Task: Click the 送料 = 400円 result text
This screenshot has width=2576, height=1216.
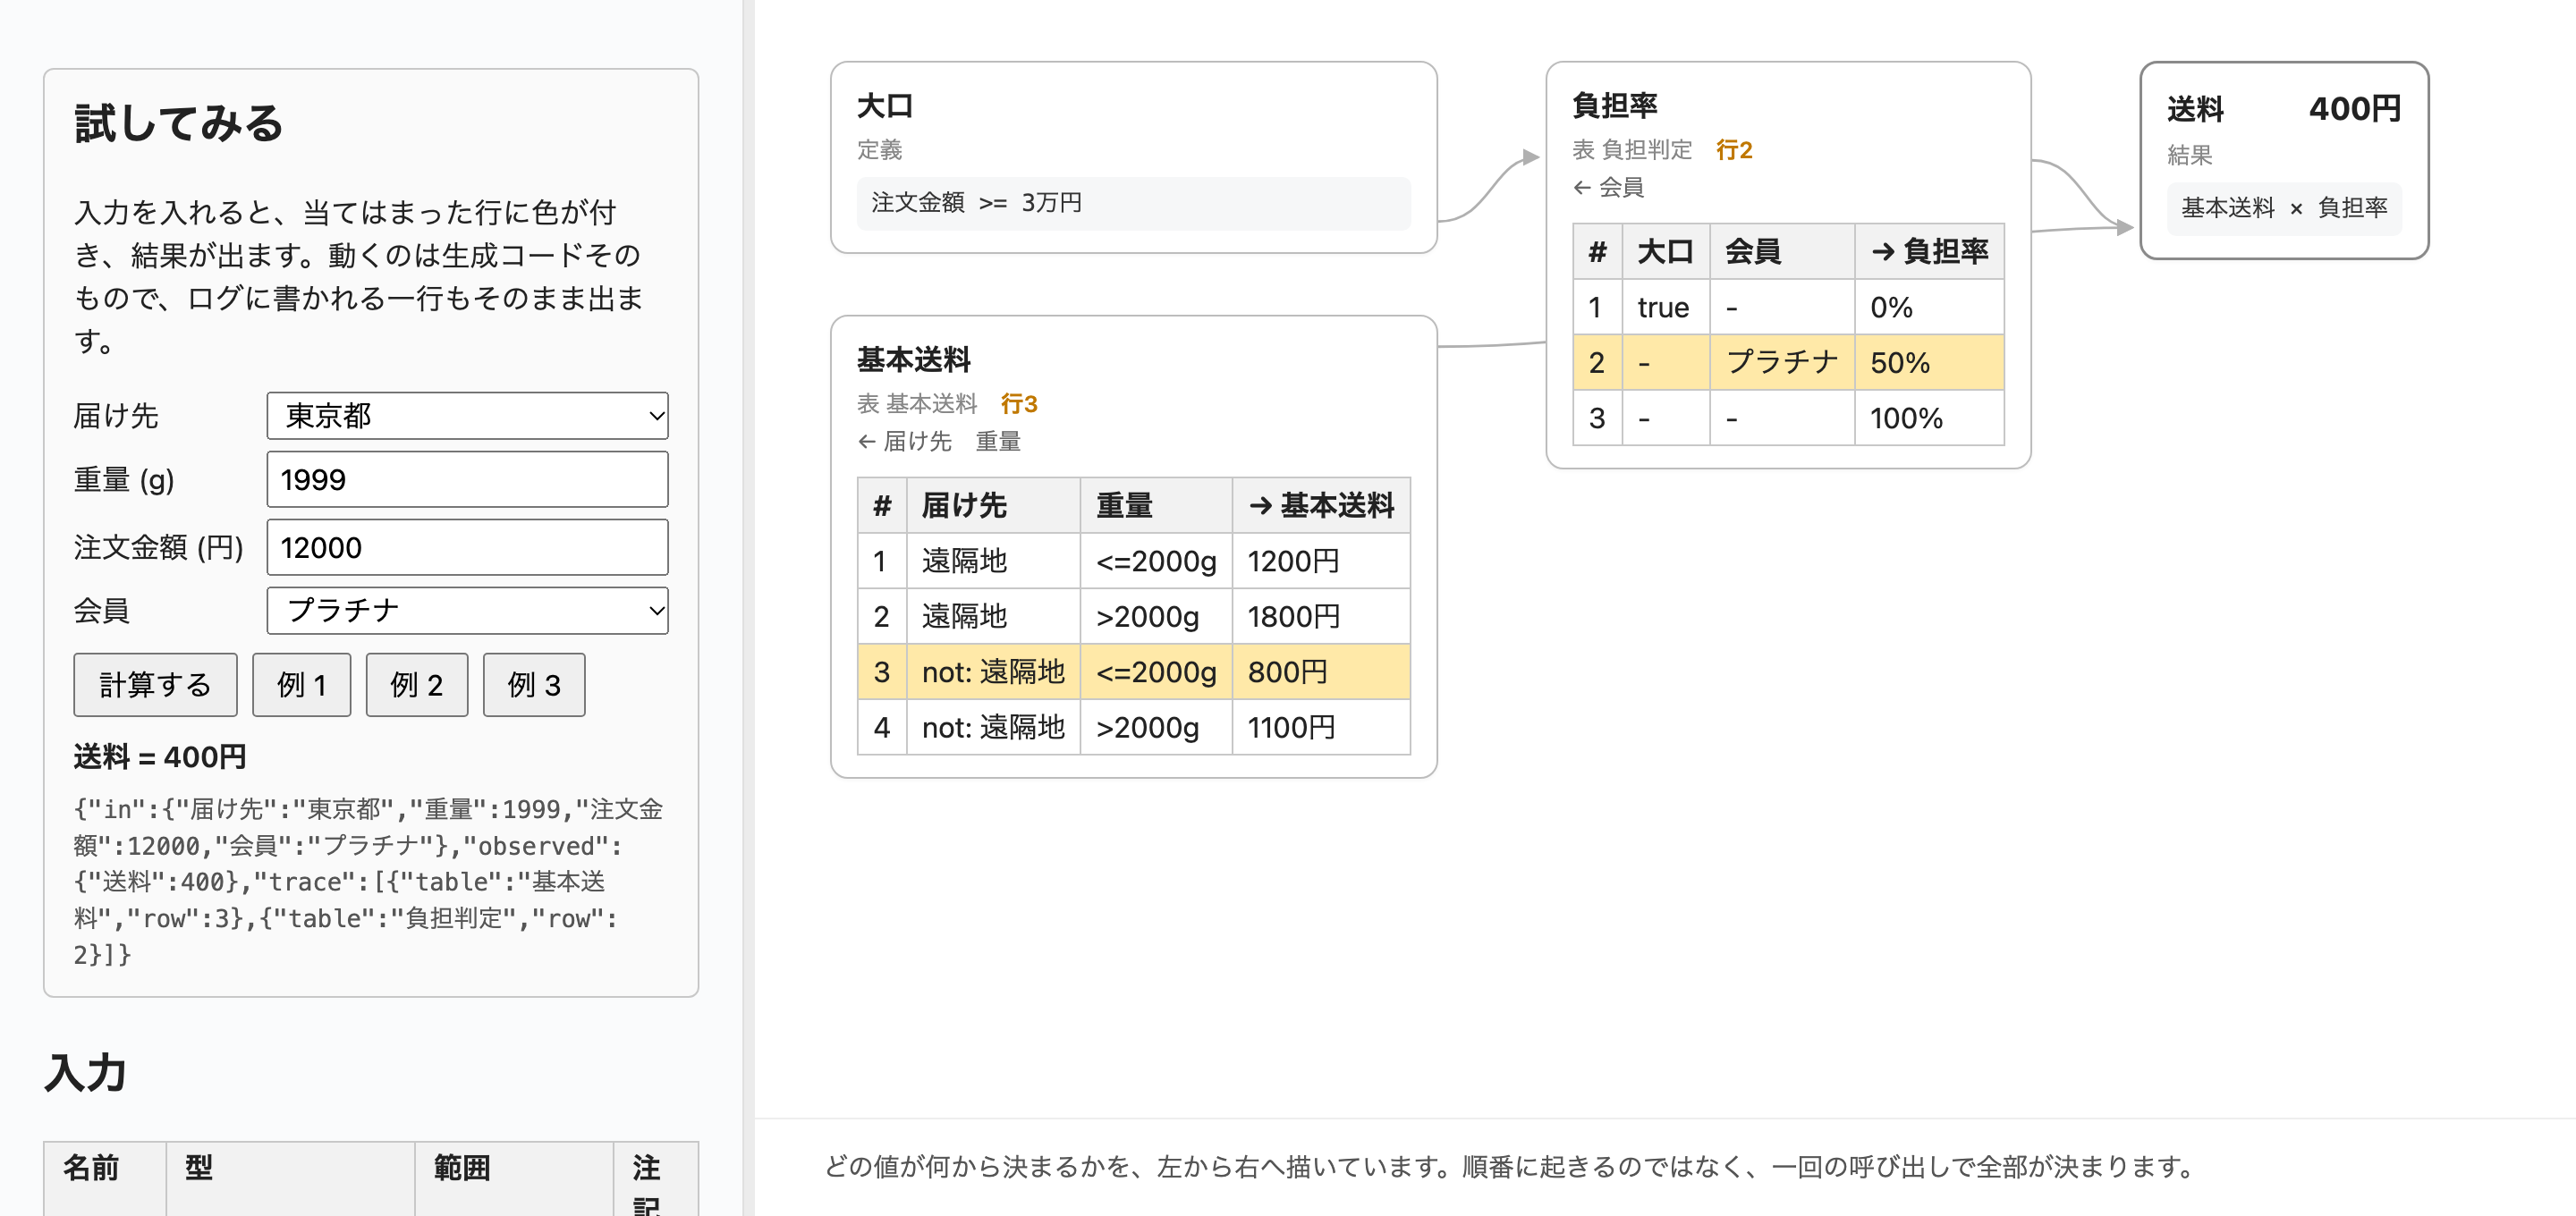Action: 160,757
